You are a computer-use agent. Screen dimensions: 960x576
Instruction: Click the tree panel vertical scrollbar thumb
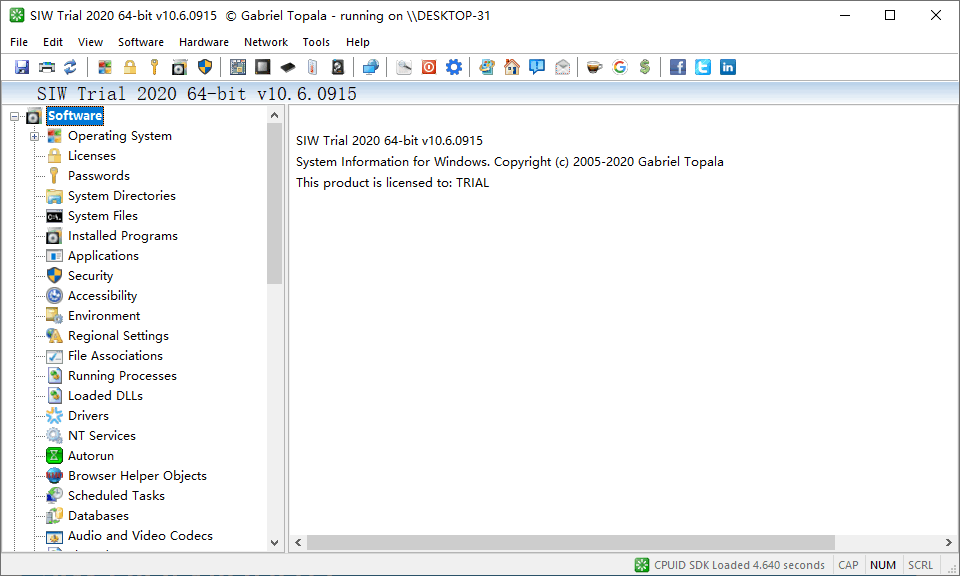click(x=274, y=203)
